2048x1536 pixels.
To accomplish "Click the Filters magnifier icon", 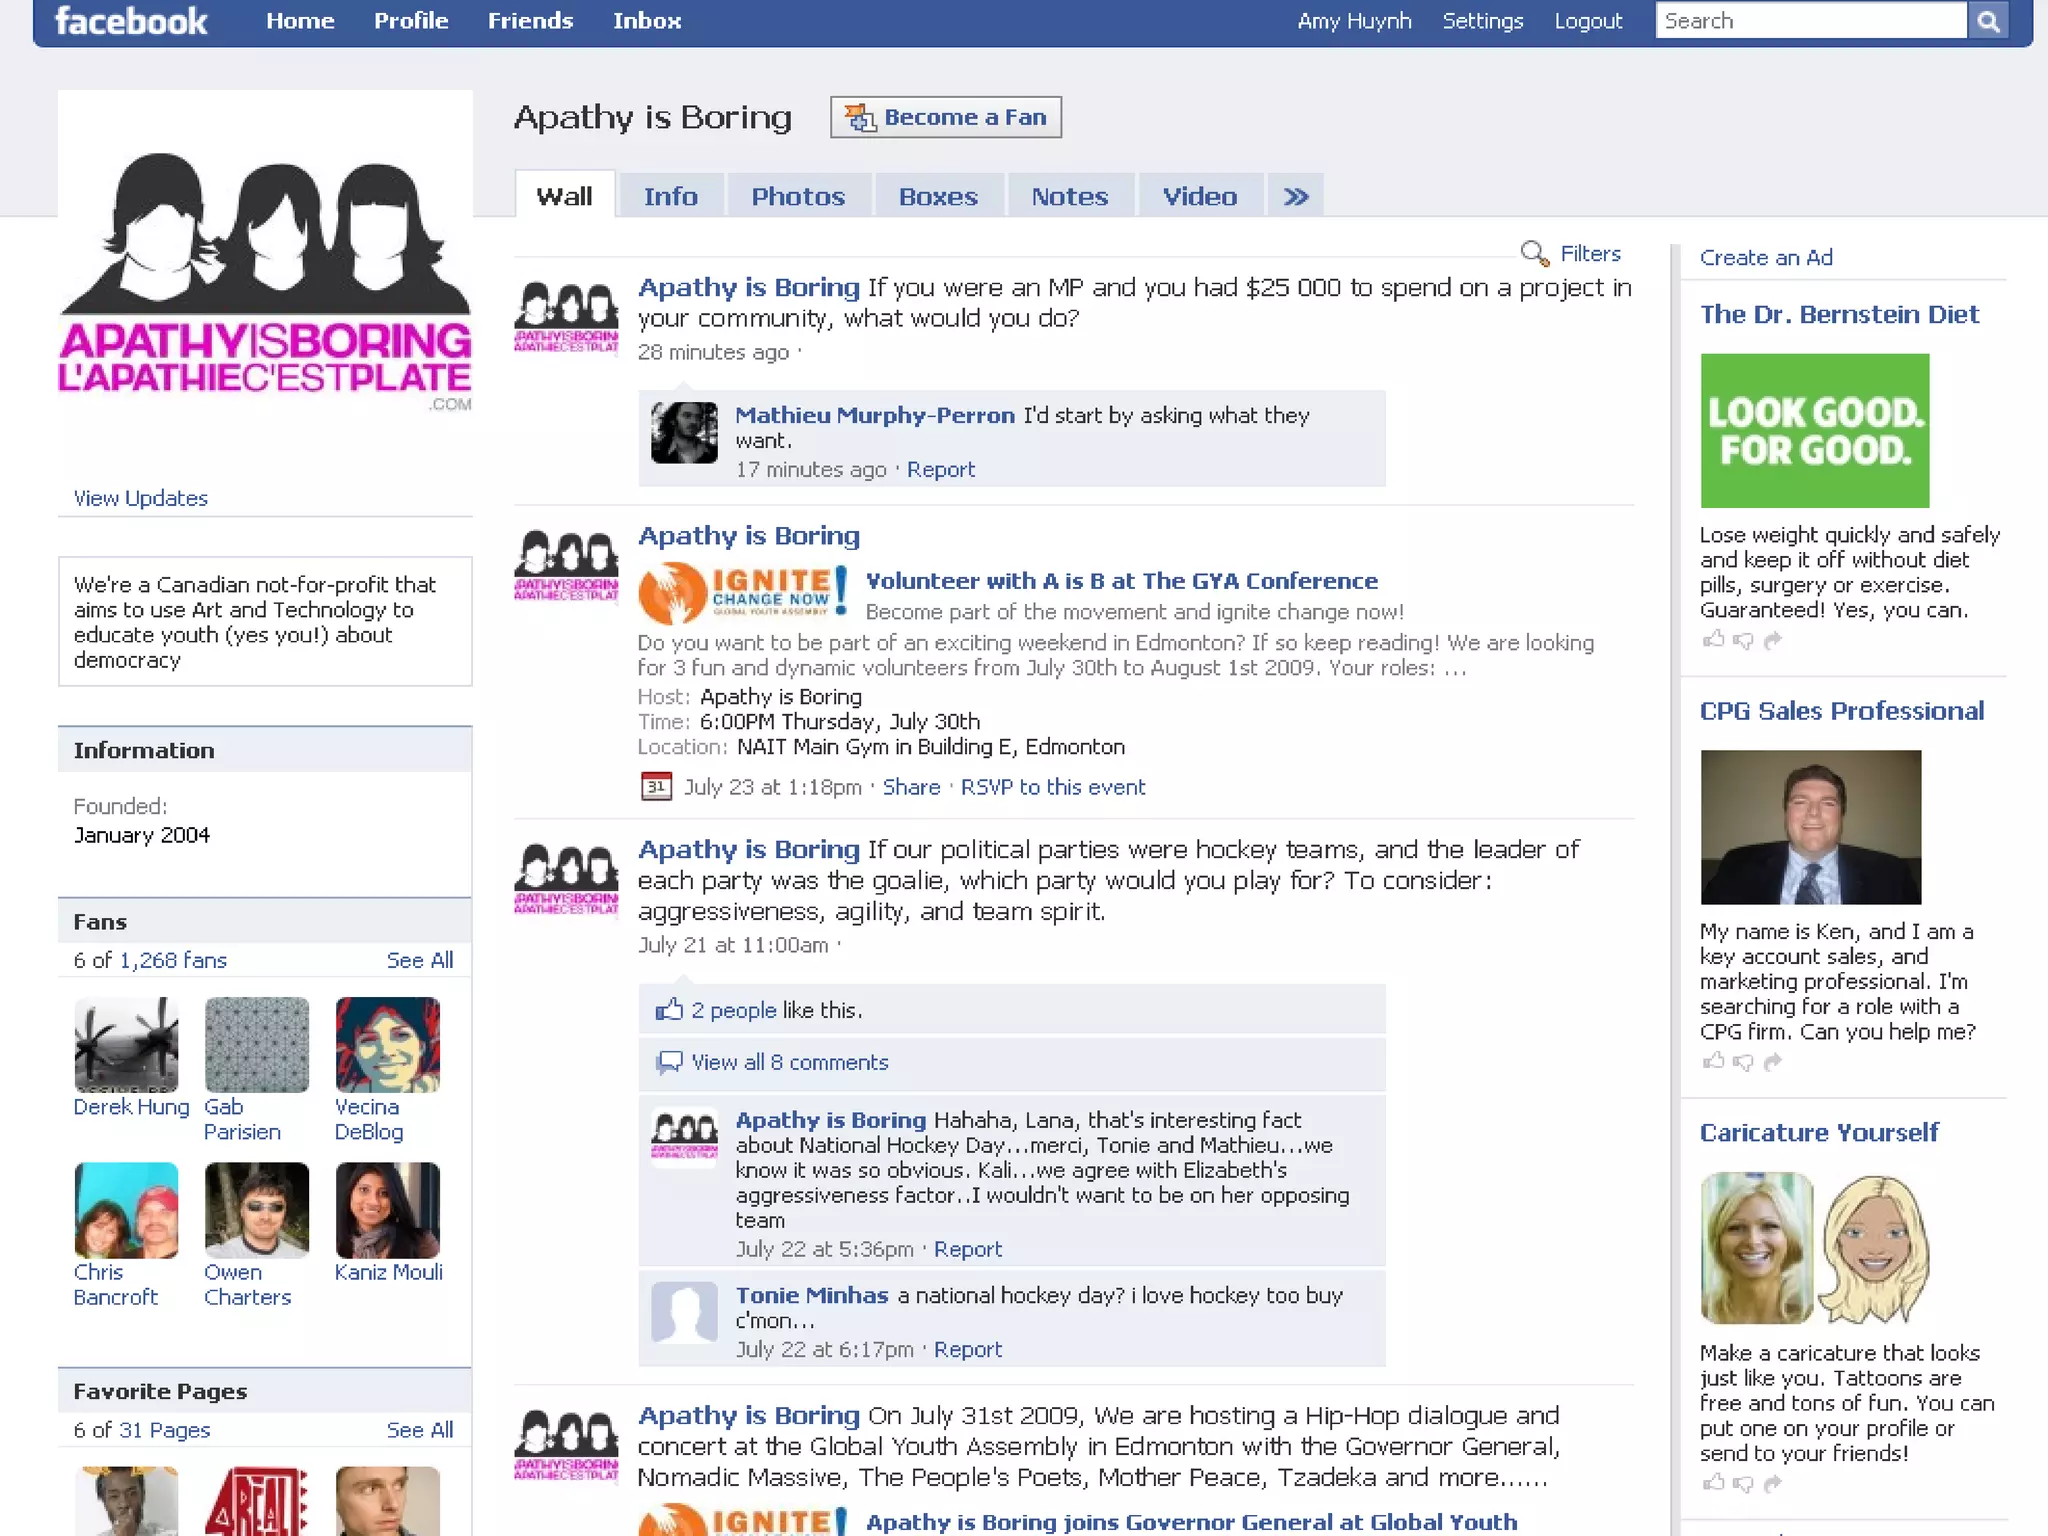I will (x=1533, y=253).
